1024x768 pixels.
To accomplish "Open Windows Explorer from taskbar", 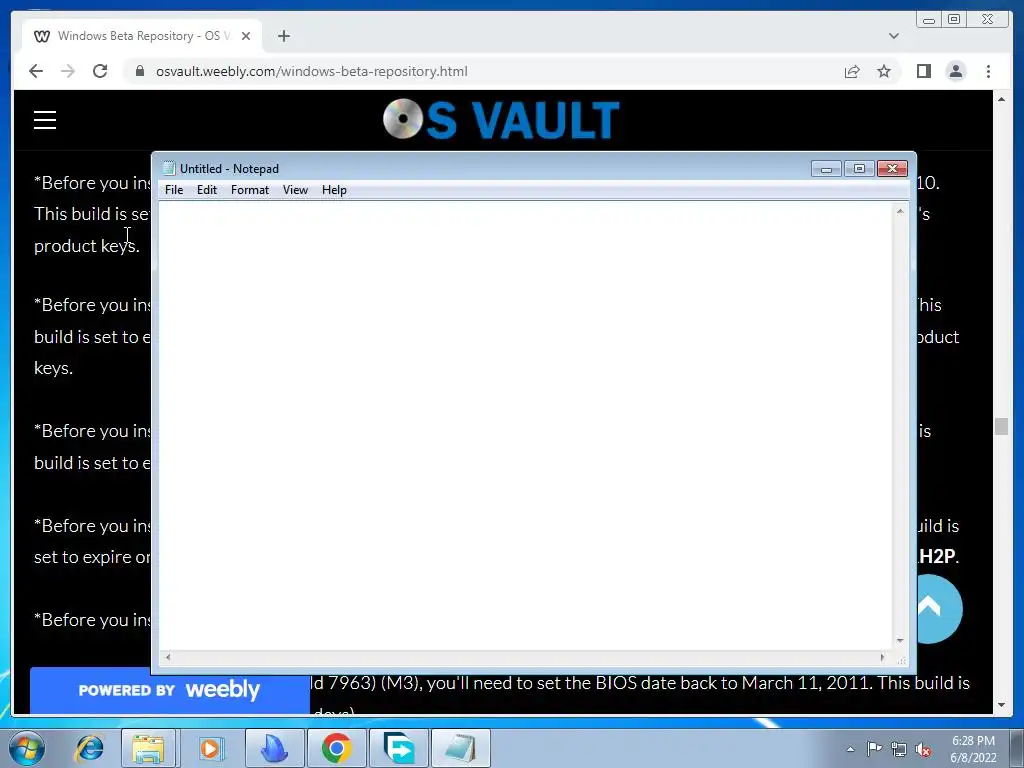I will (148, 748).
